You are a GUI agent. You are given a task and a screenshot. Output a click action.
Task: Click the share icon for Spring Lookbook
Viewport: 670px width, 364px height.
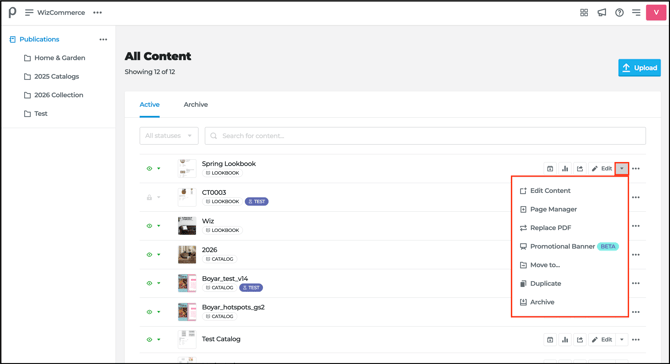click(580, 168)
